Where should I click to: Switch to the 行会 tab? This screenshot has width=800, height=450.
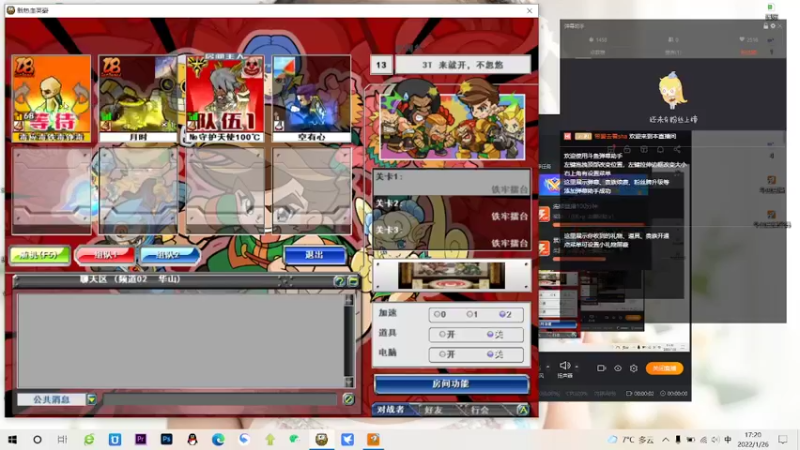480,409
